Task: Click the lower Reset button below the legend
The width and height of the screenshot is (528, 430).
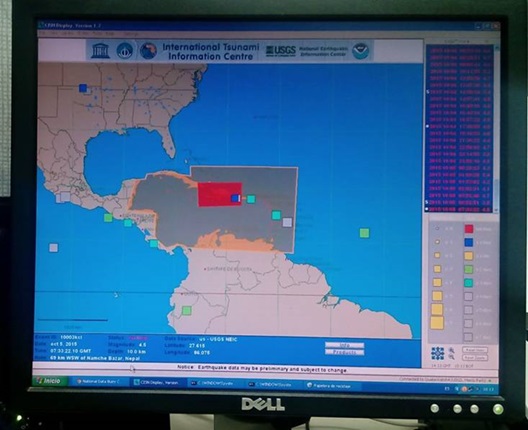Action: [475, 357]
